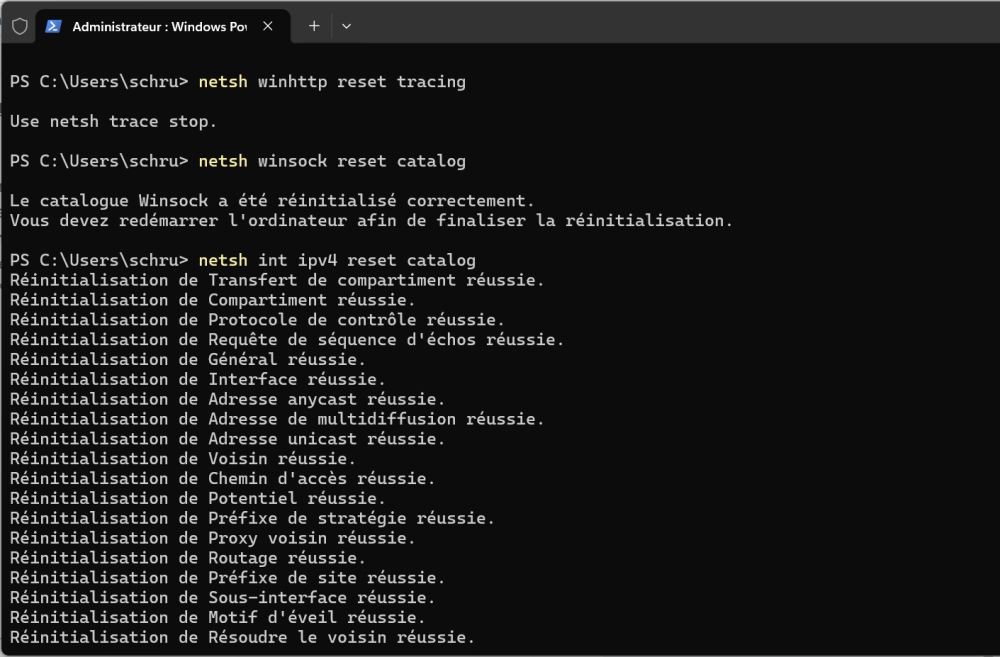
Task: Click the "Requête de séquence d'échos" line
Action: click(287, 340)
